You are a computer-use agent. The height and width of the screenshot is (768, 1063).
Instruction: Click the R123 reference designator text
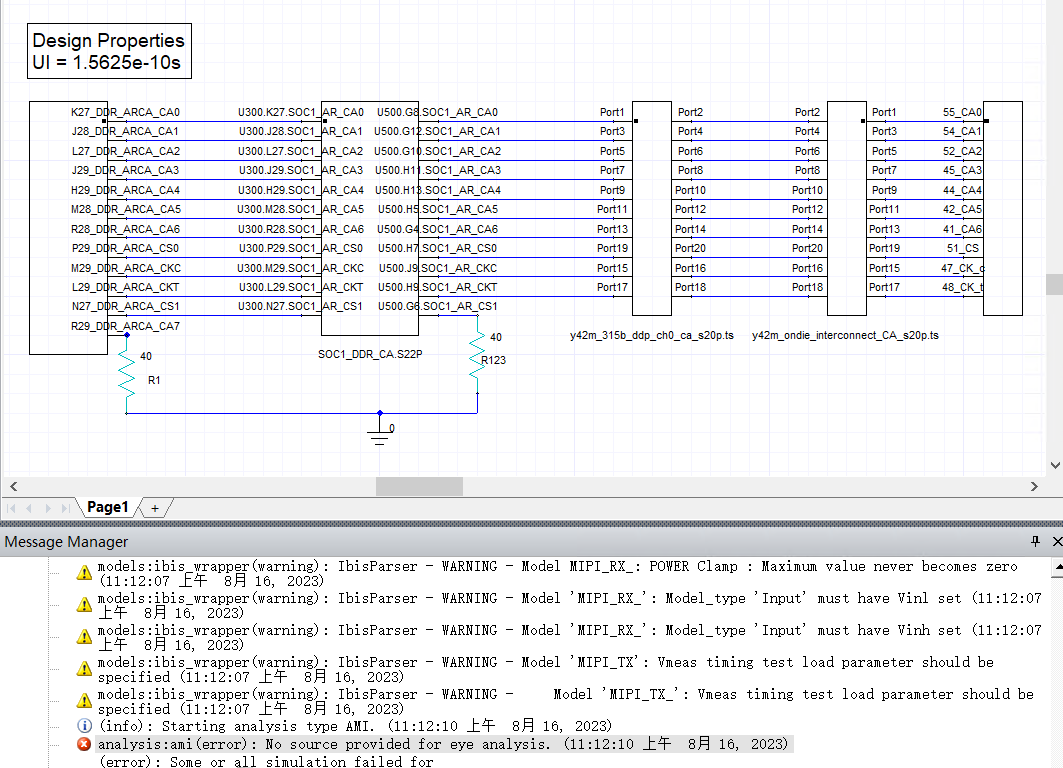tap(494, 360)
